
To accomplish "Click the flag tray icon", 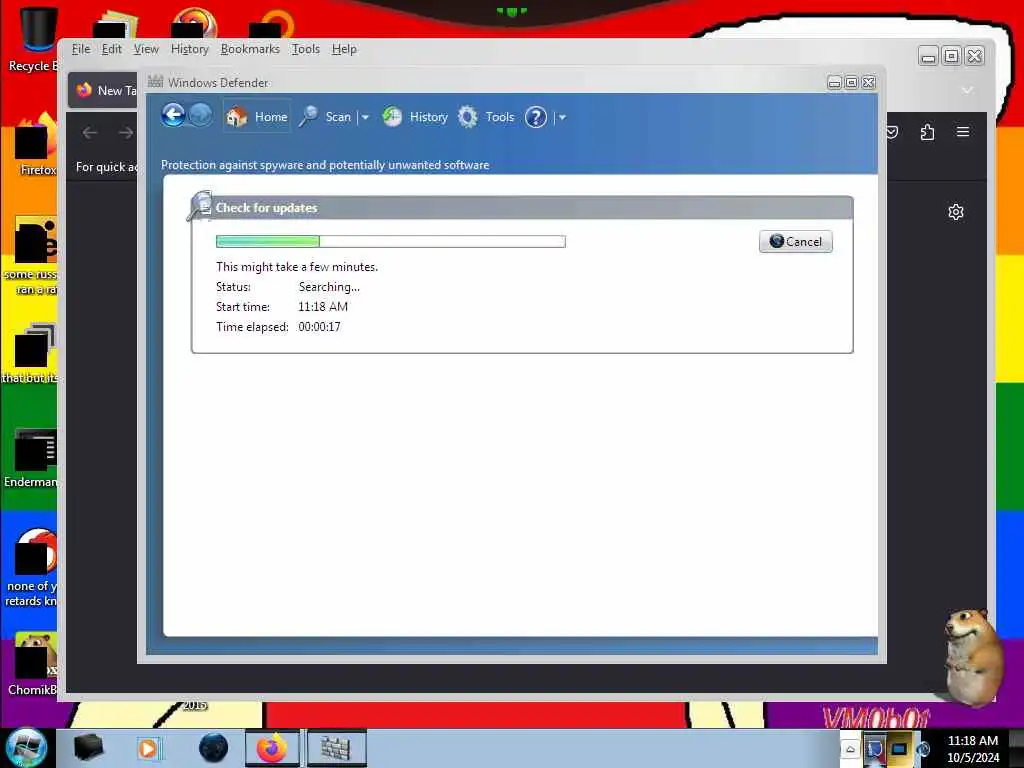I will (x=874, y=748).
